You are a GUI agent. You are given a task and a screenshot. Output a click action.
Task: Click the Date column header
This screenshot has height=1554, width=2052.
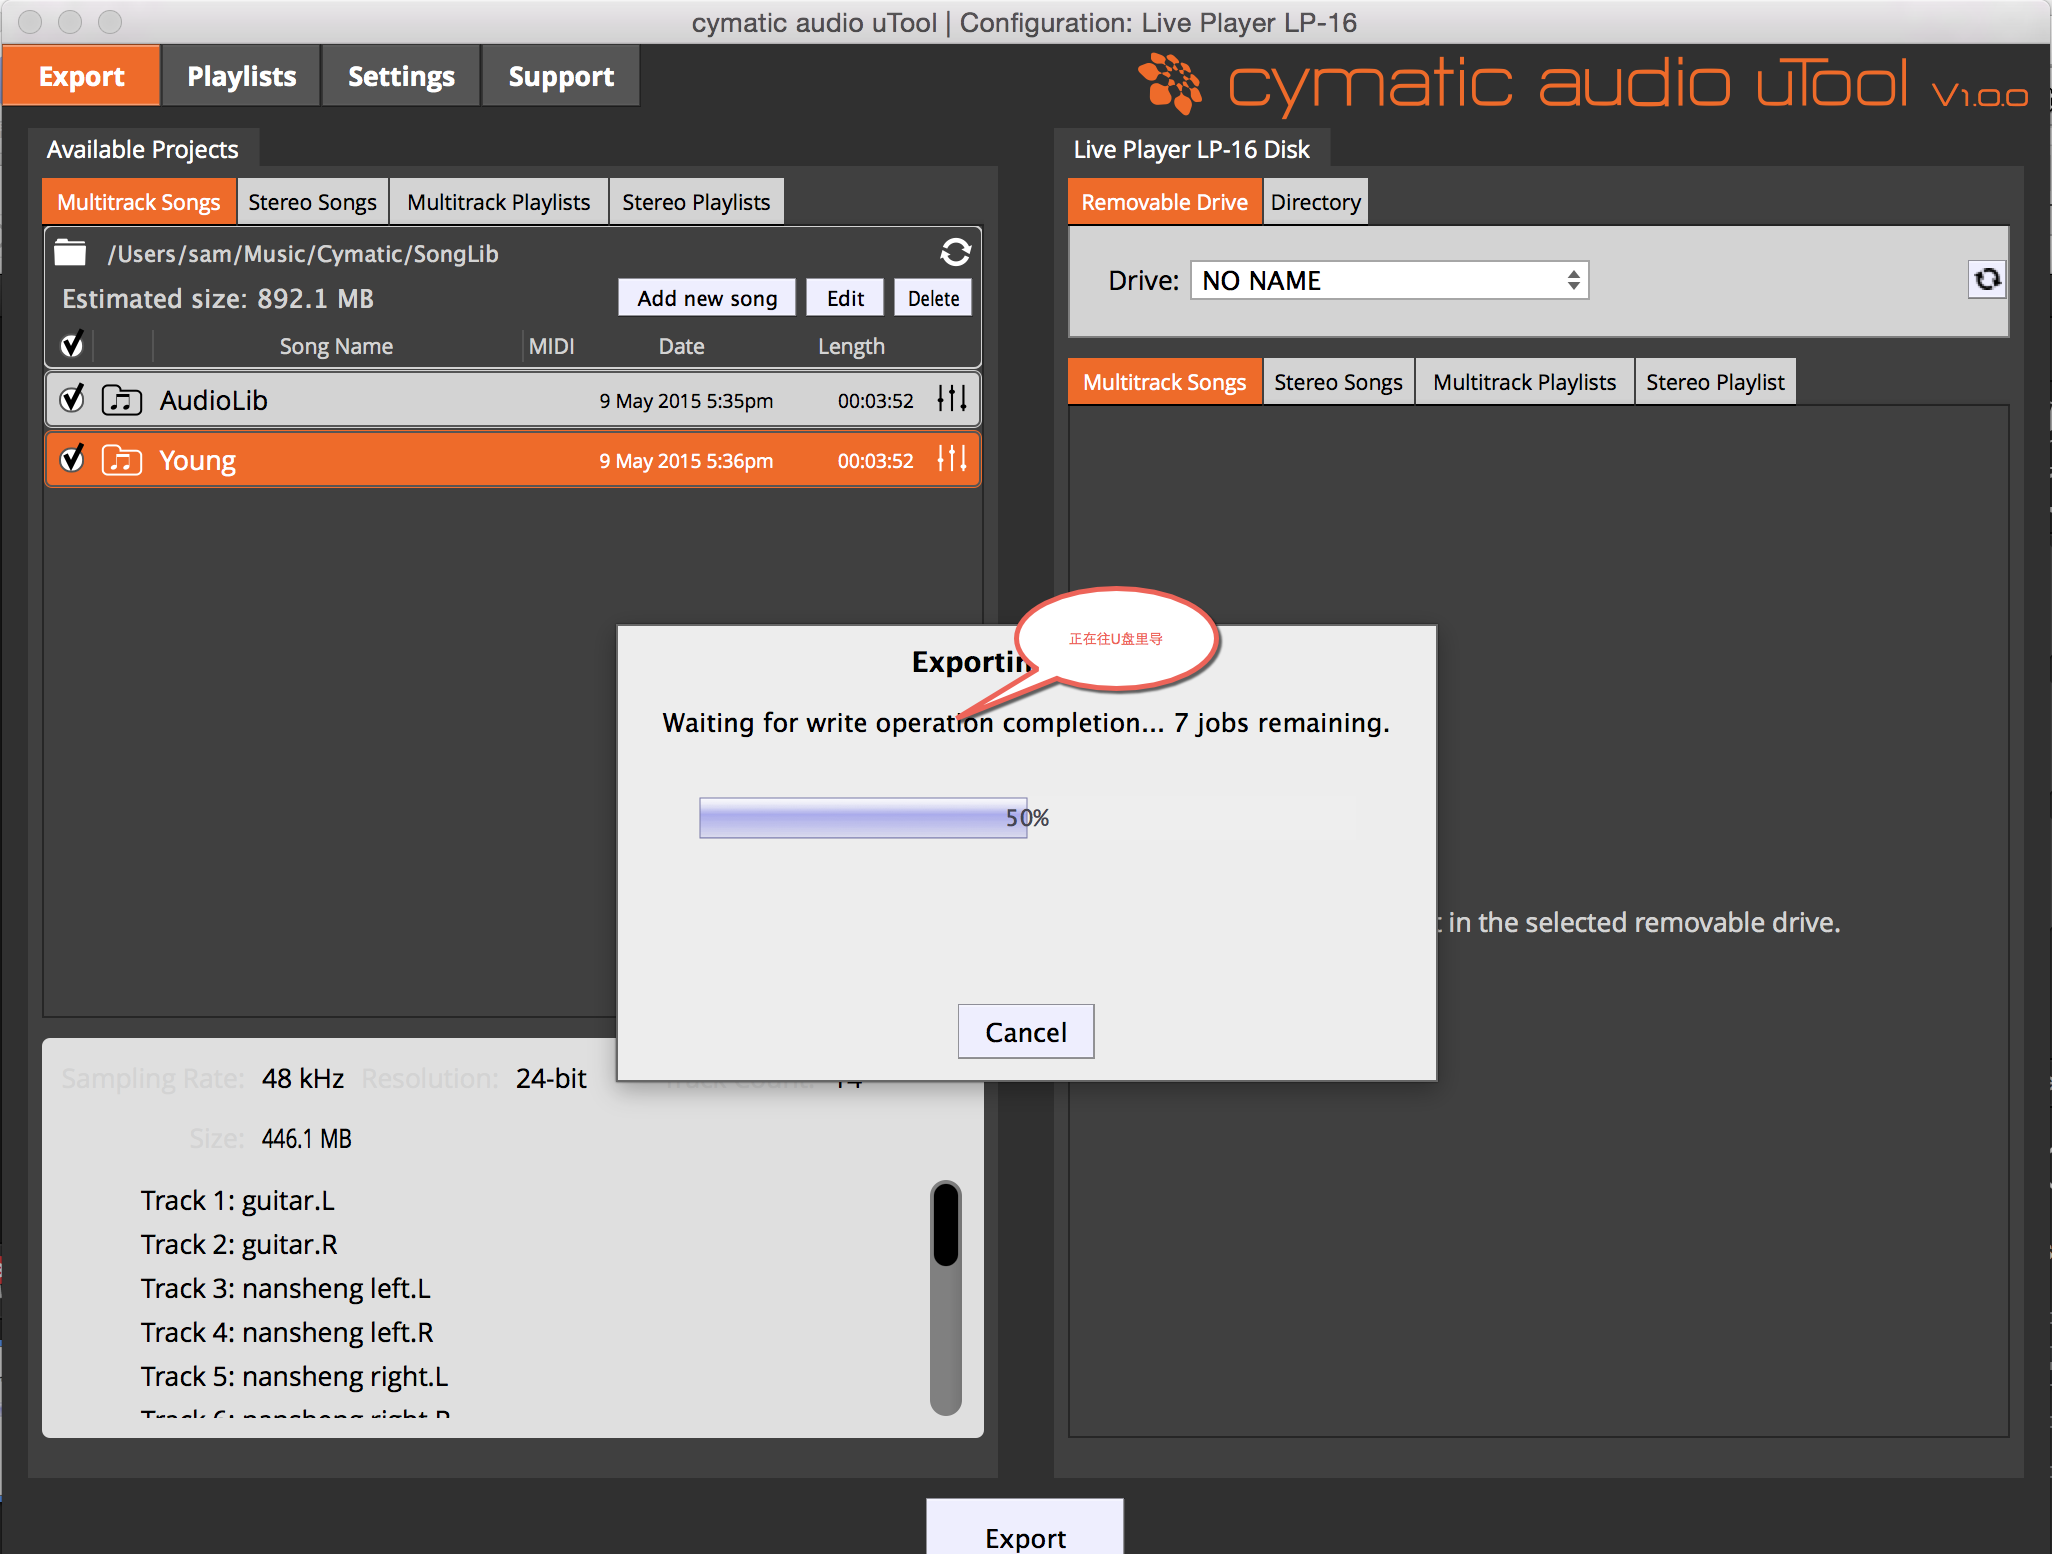pos(681,346)
